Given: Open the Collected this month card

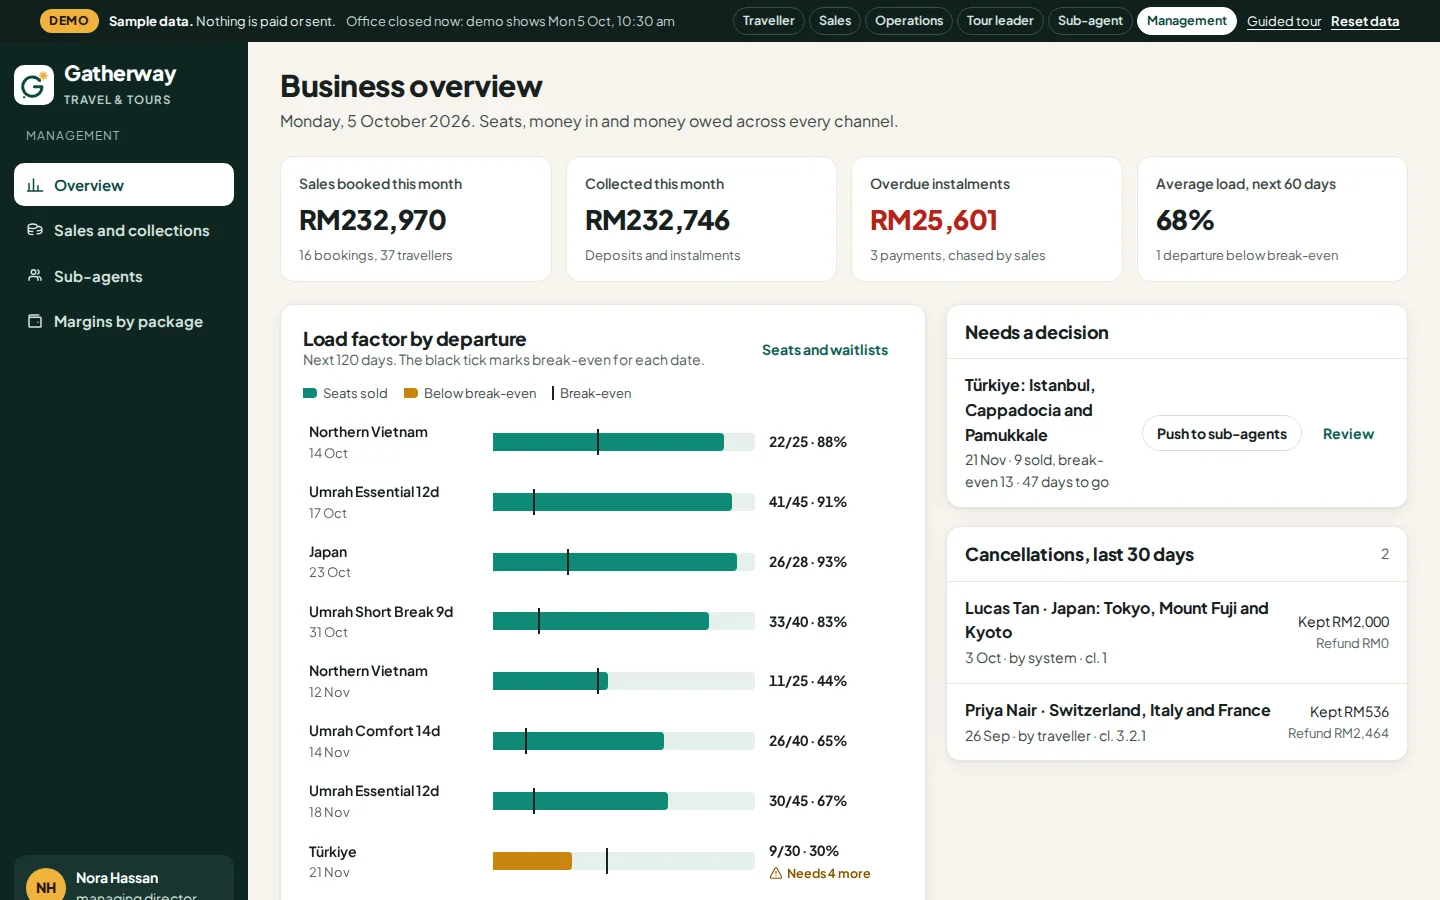Looking at the screenshot, I should point(701,219).
